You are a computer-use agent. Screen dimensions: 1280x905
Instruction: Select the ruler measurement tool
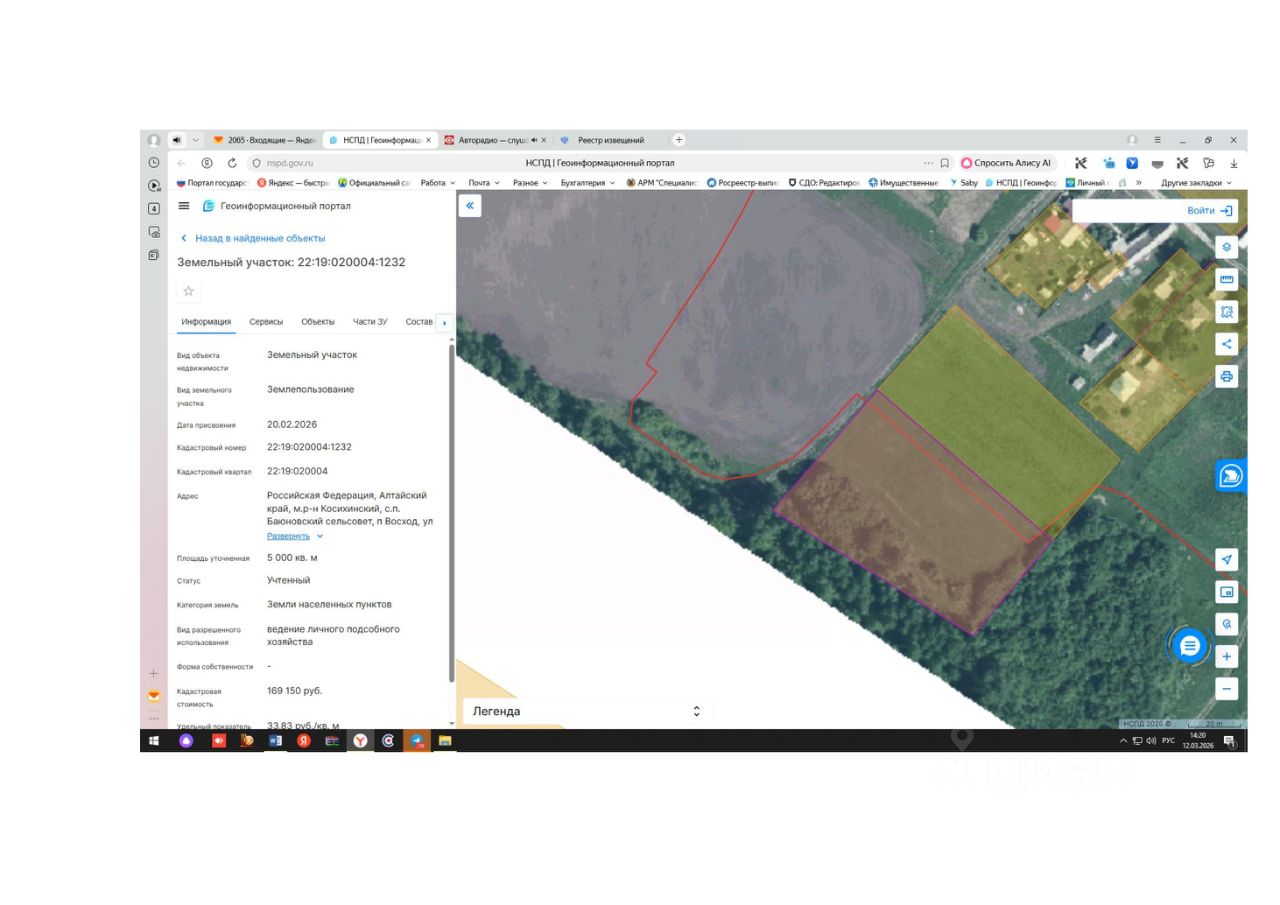click(x=1227, y=279)
